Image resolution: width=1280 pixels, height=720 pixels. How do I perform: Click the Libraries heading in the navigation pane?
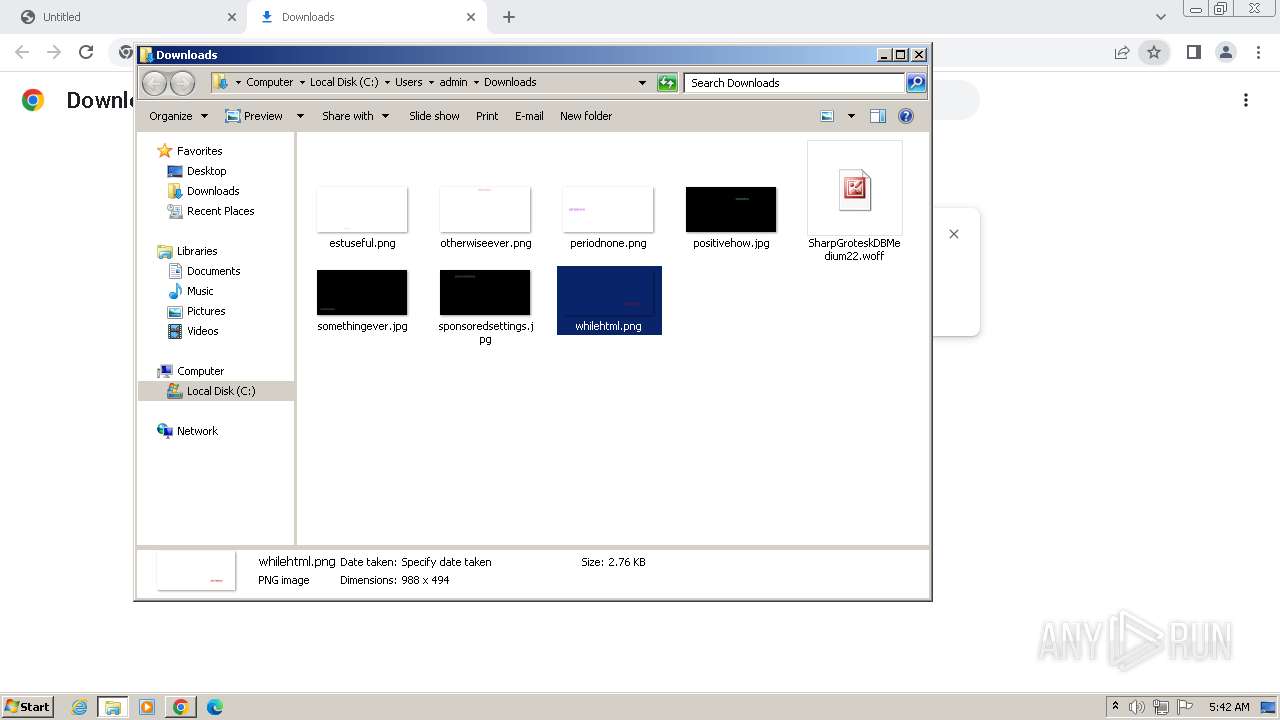point(197,251)
